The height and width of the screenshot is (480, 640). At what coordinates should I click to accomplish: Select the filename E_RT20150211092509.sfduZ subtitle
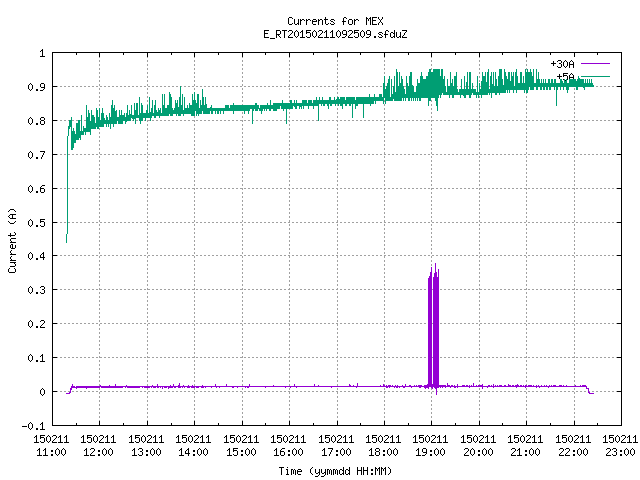tap(335, 34)
